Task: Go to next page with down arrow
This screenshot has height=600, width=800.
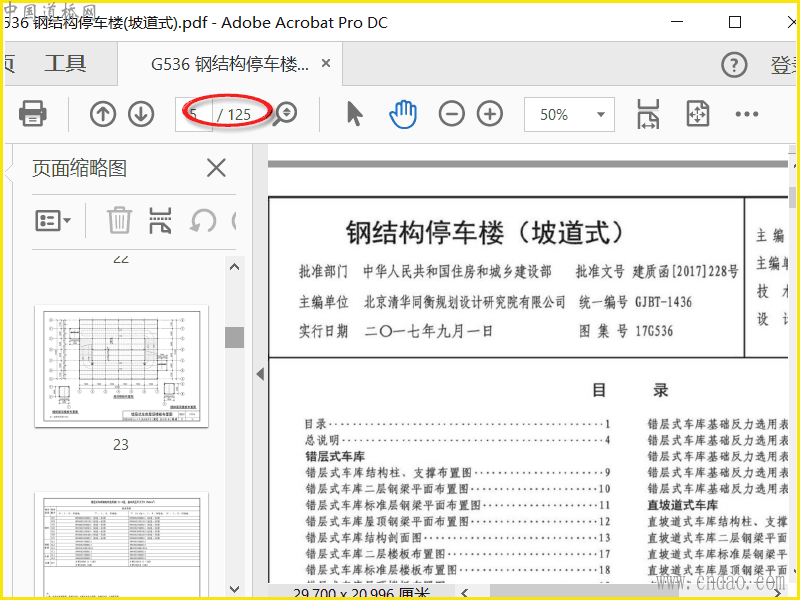Action: [141, 114]
